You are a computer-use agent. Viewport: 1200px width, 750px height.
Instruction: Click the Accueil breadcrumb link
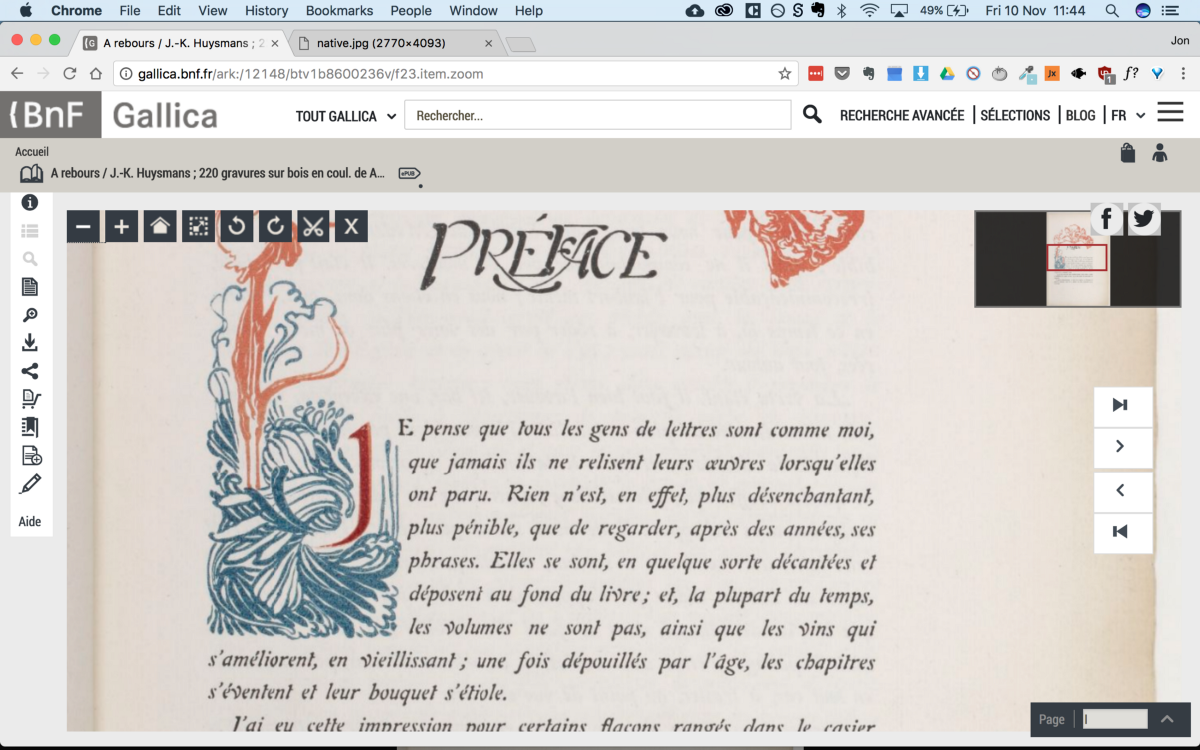tap(32, 152)
